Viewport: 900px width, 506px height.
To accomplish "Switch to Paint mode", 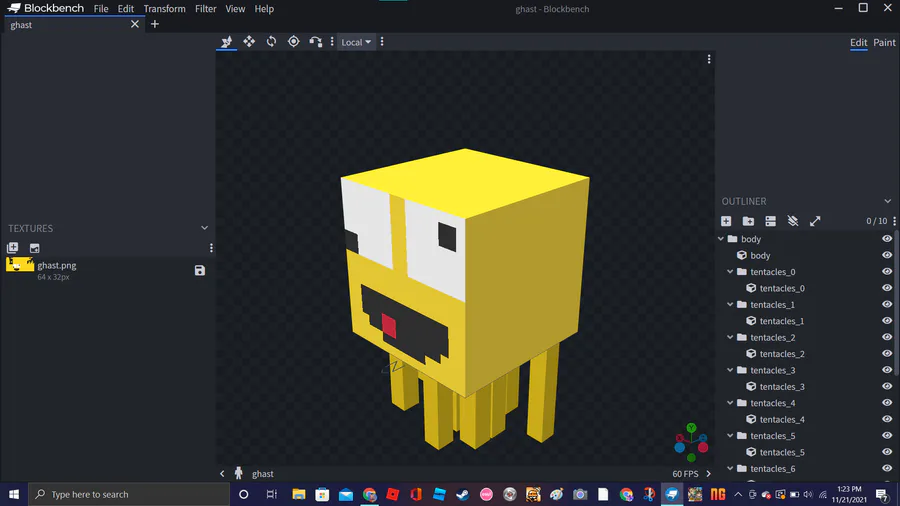I will 884,42.
